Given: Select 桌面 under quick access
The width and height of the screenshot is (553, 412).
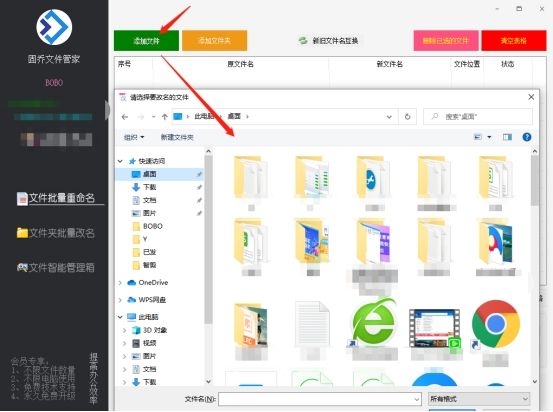Looking at the screenshot, I should pos(150,174).
